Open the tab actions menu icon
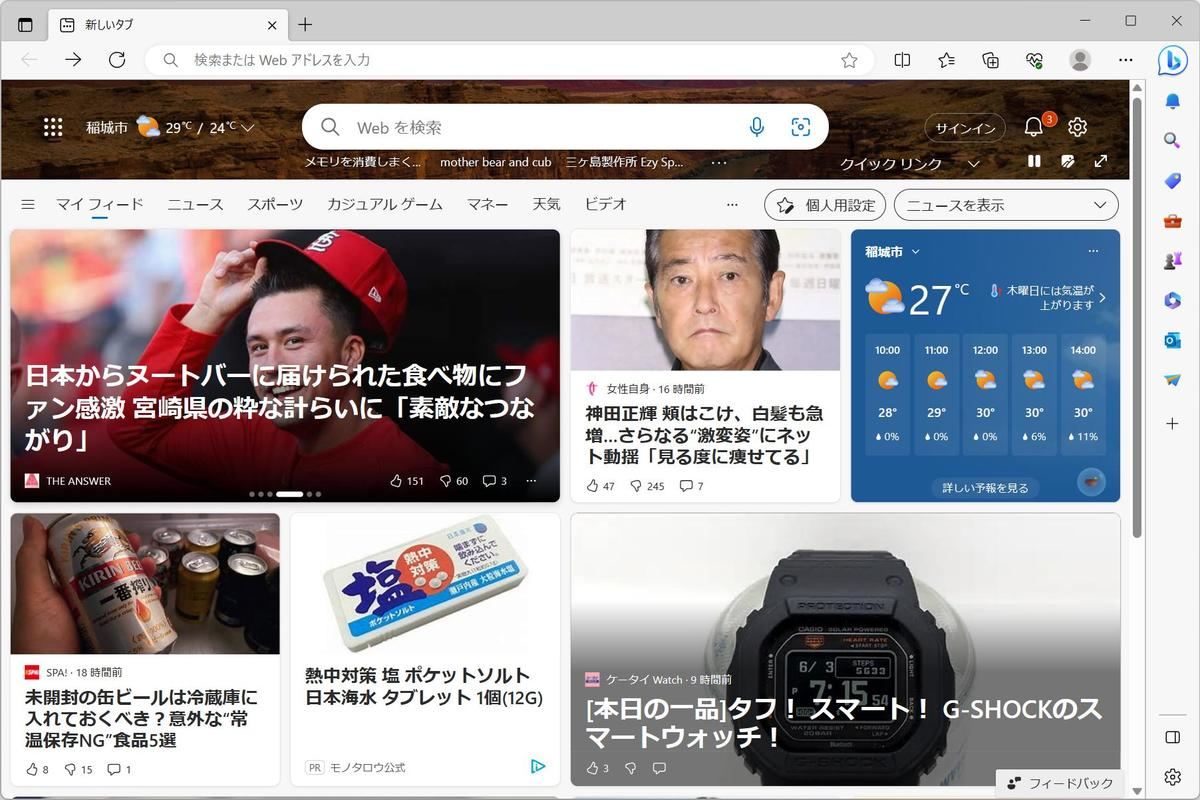 [26, 24]
